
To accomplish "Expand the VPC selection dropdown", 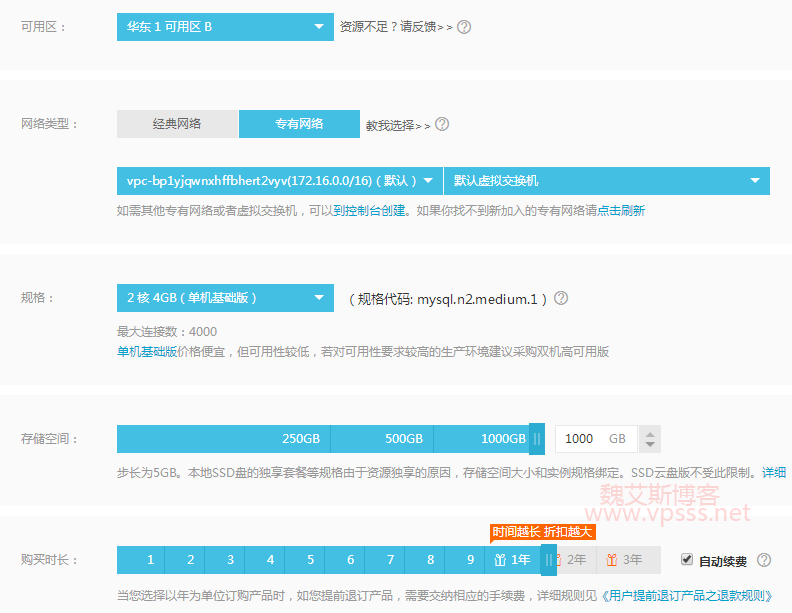I will [x=279, y=181].
